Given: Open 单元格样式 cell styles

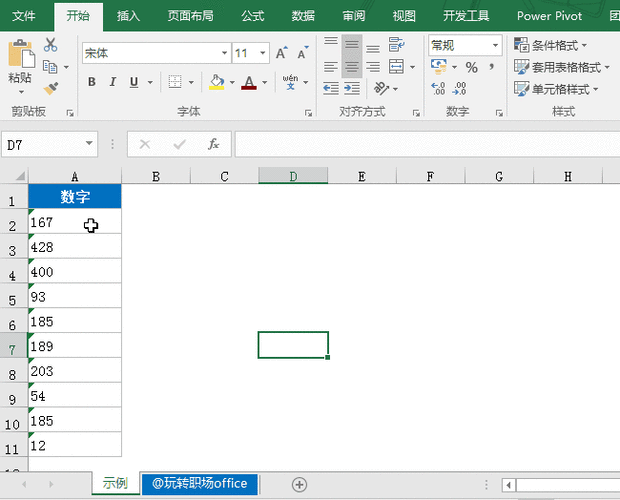Looking at the screenshot, I should [556, 89].
